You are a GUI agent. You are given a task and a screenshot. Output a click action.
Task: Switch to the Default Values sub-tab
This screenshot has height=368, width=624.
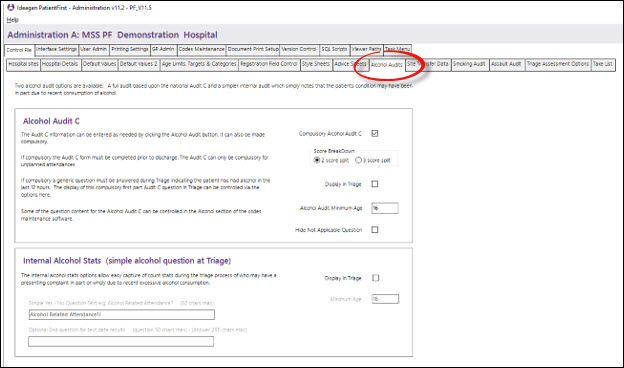[x=99, y=64]
